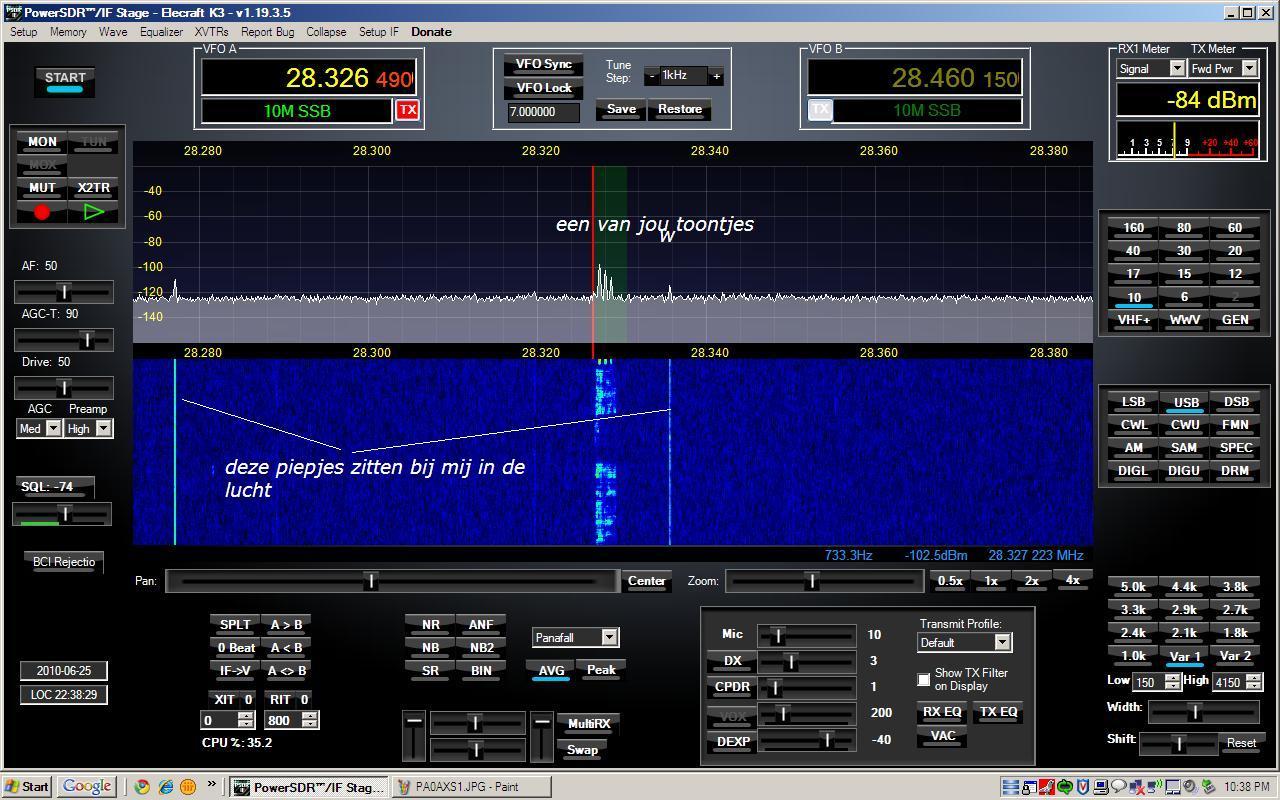Click the red record button
1280x800 pixels.
pos(42,212)
